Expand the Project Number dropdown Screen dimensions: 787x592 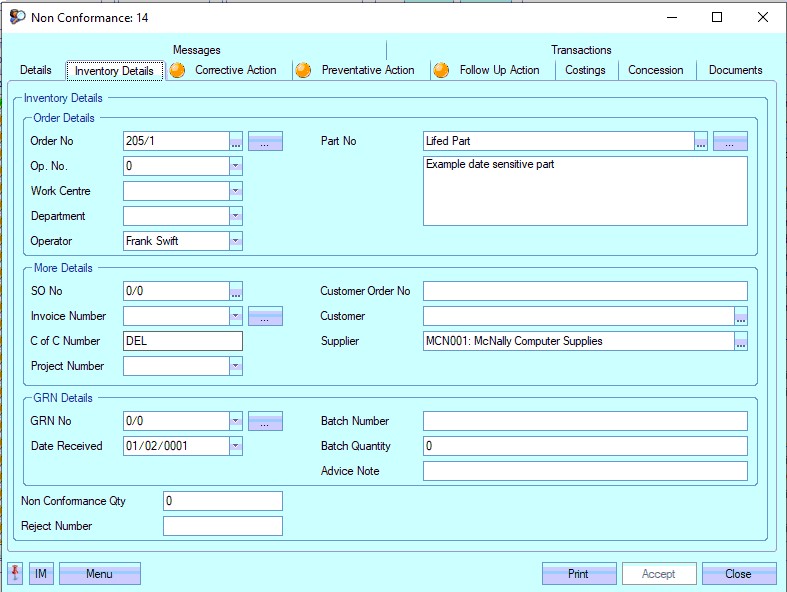(x=235, y=366)
